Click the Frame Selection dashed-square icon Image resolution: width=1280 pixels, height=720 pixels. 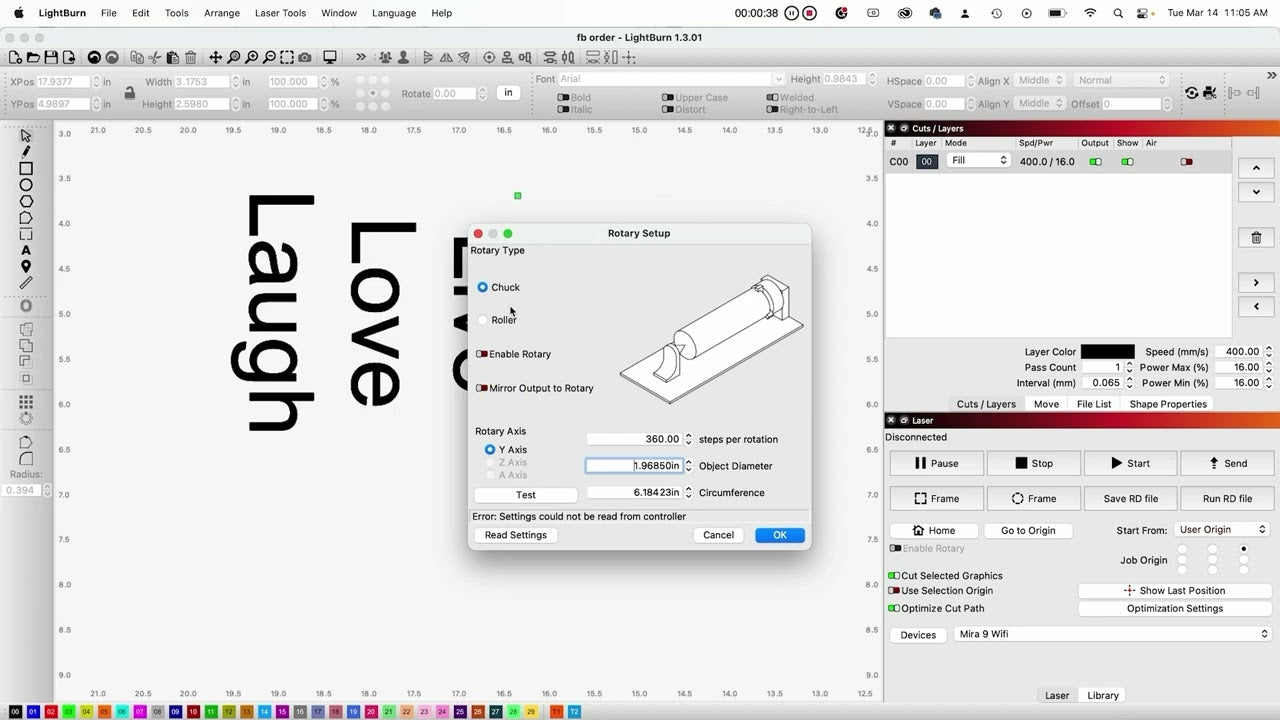coord(287,58)
